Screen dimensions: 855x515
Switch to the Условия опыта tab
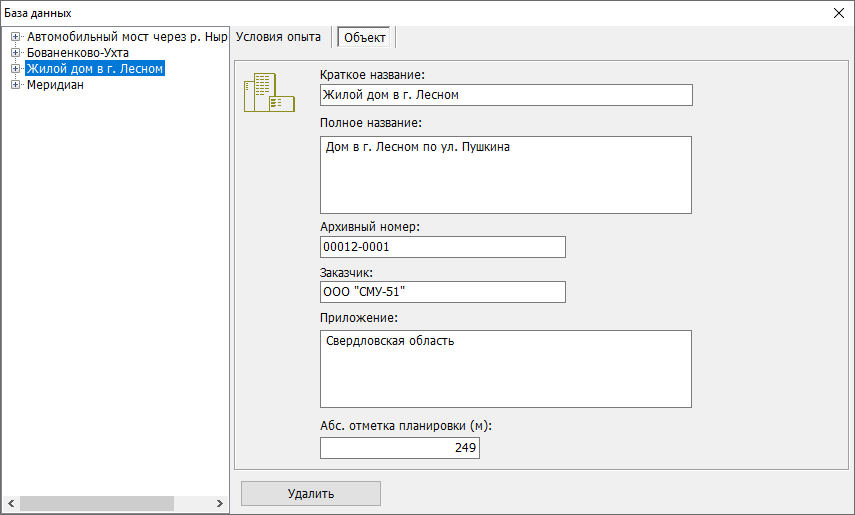tap(279, 37)
